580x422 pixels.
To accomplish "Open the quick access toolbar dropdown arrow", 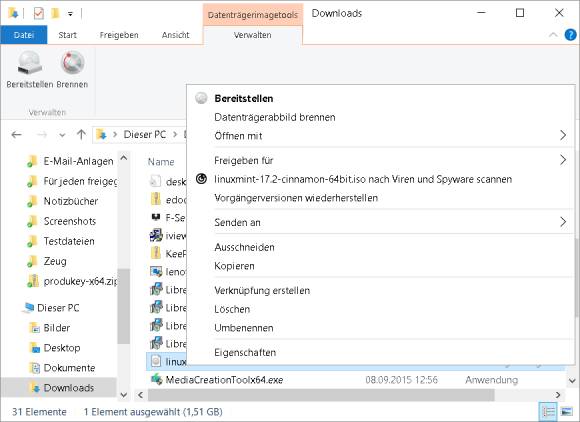I will point(70,14).
